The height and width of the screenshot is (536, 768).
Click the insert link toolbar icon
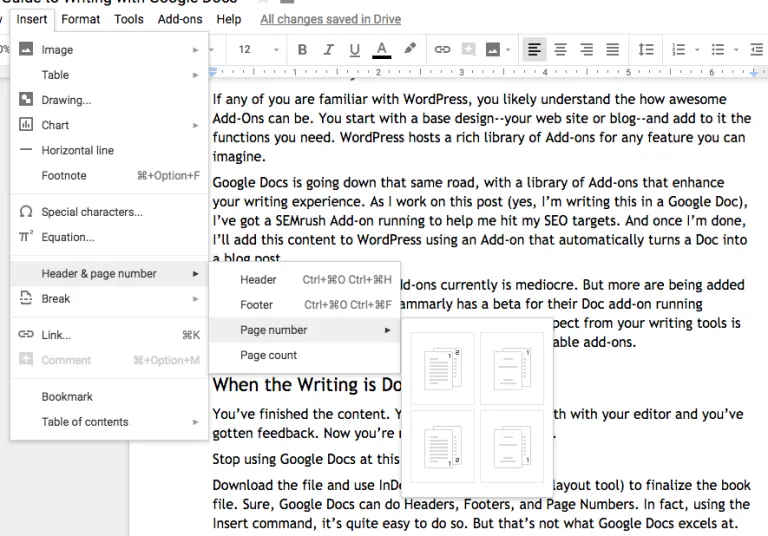pyautogui.click(x=442, y=49)
